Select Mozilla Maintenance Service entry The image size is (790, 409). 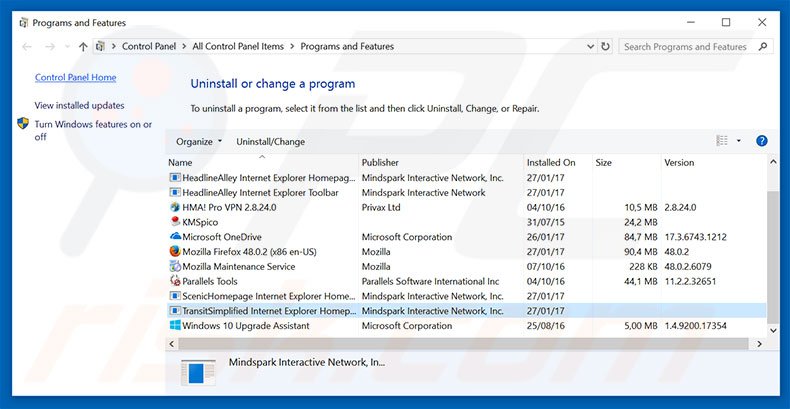[239, 266]
